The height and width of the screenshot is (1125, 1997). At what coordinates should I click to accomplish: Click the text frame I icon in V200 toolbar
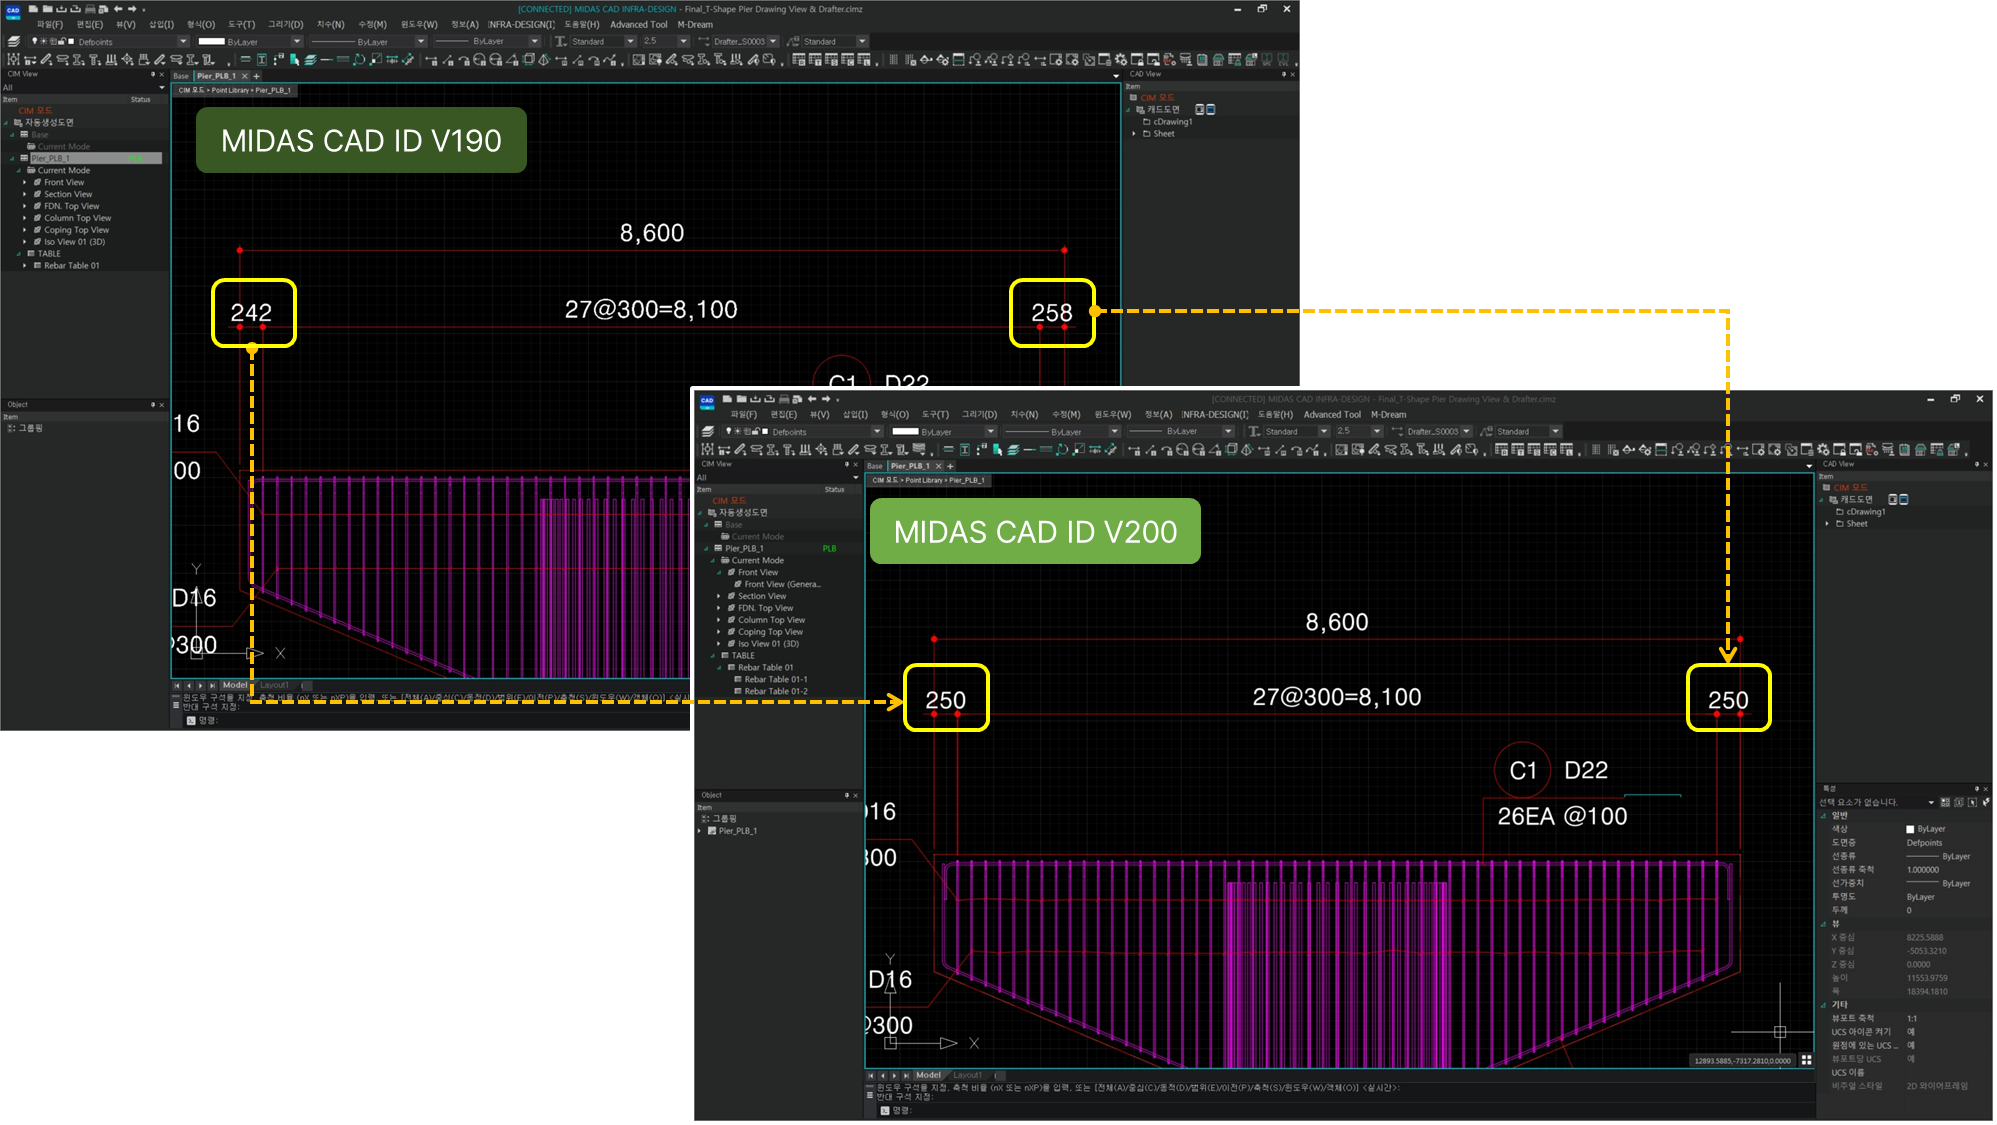[964, 450]
